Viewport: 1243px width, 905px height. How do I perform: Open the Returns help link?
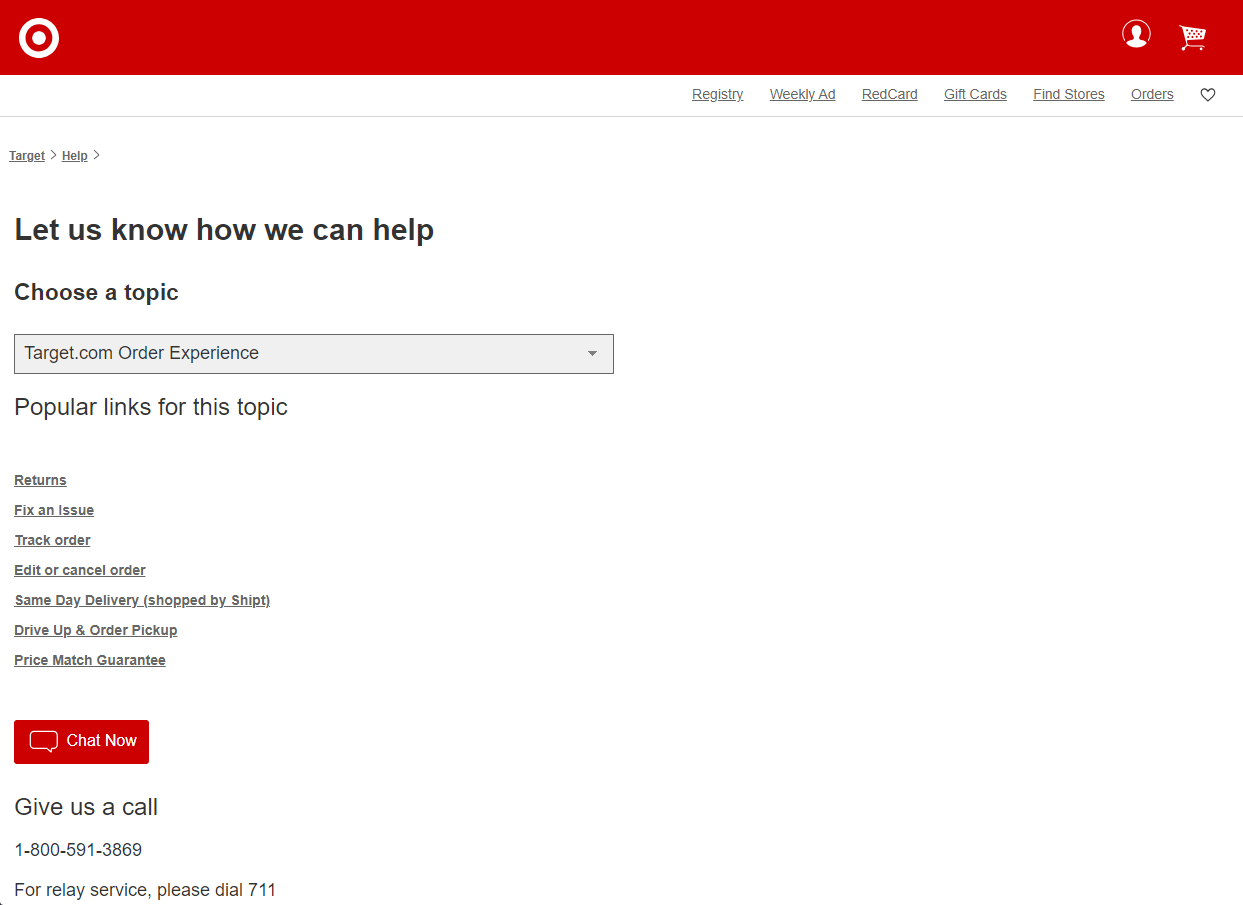(40, 480)
